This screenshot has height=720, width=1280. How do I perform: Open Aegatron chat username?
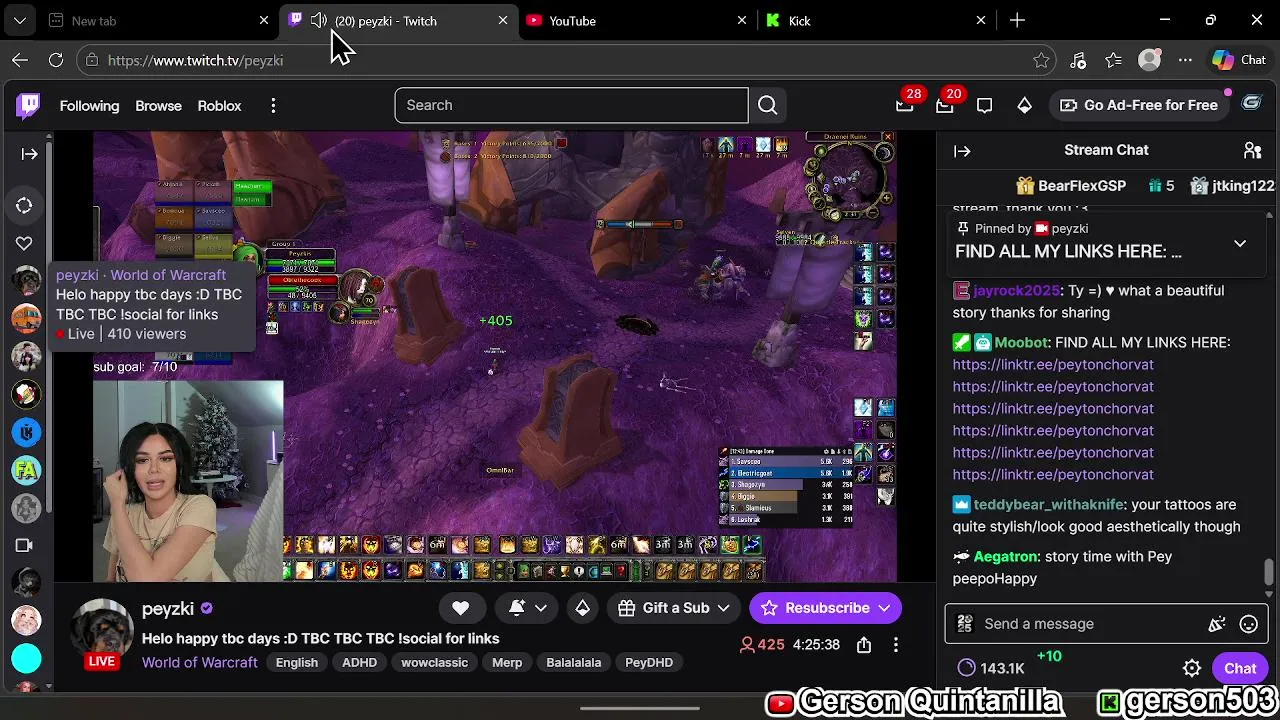(1006, 557)
